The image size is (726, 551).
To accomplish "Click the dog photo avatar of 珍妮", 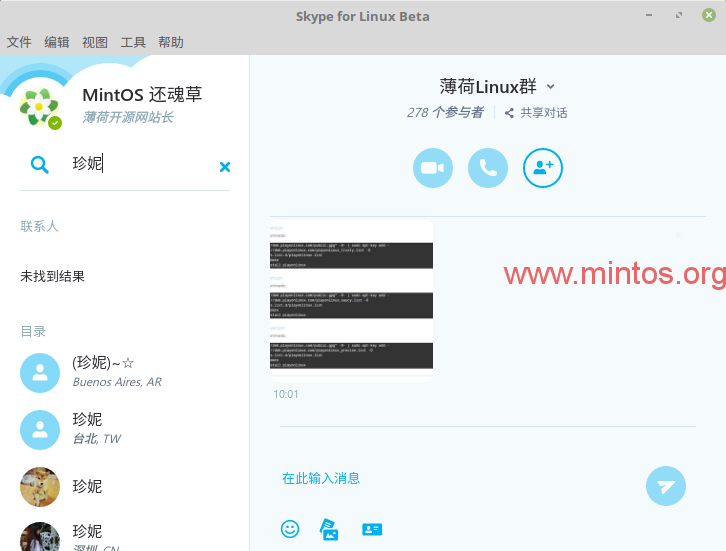I will 40,487.
